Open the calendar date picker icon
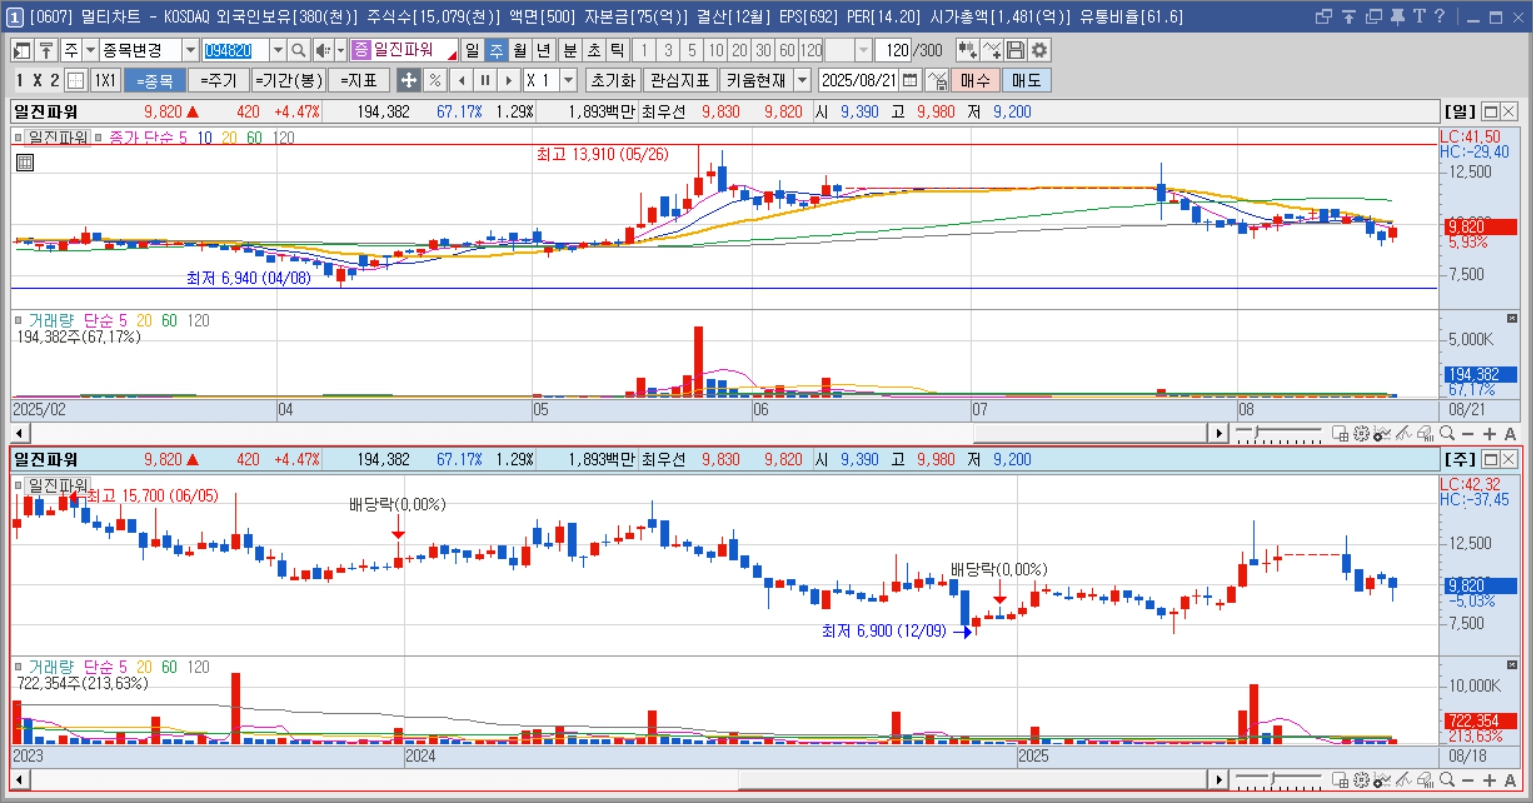This screenshot has width=1533, height=803. click(x=910, y=80)
